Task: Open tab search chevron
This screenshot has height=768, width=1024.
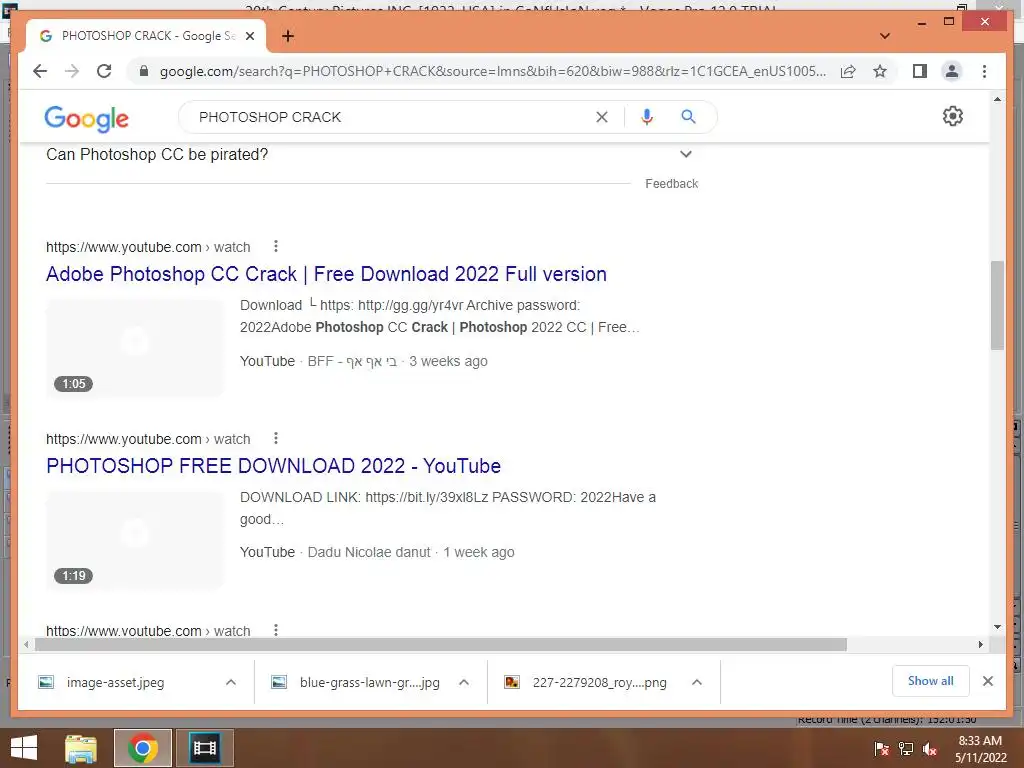Action: point(884,36)
